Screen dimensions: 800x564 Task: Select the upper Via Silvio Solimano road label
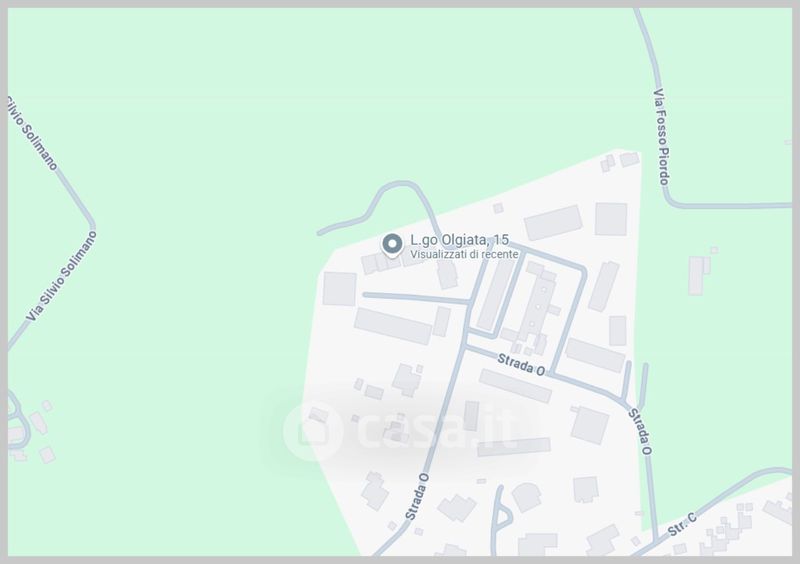tap(32, 133)
